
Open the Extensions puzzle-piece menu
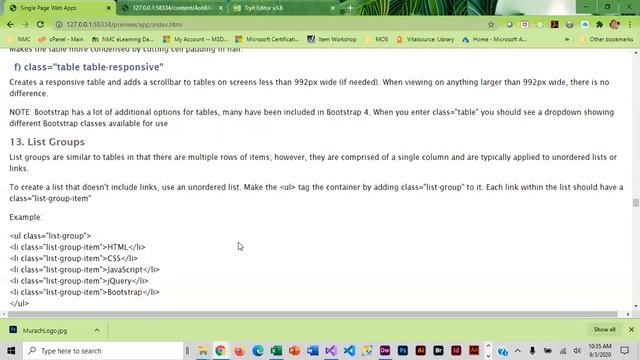tap(600, 24)
